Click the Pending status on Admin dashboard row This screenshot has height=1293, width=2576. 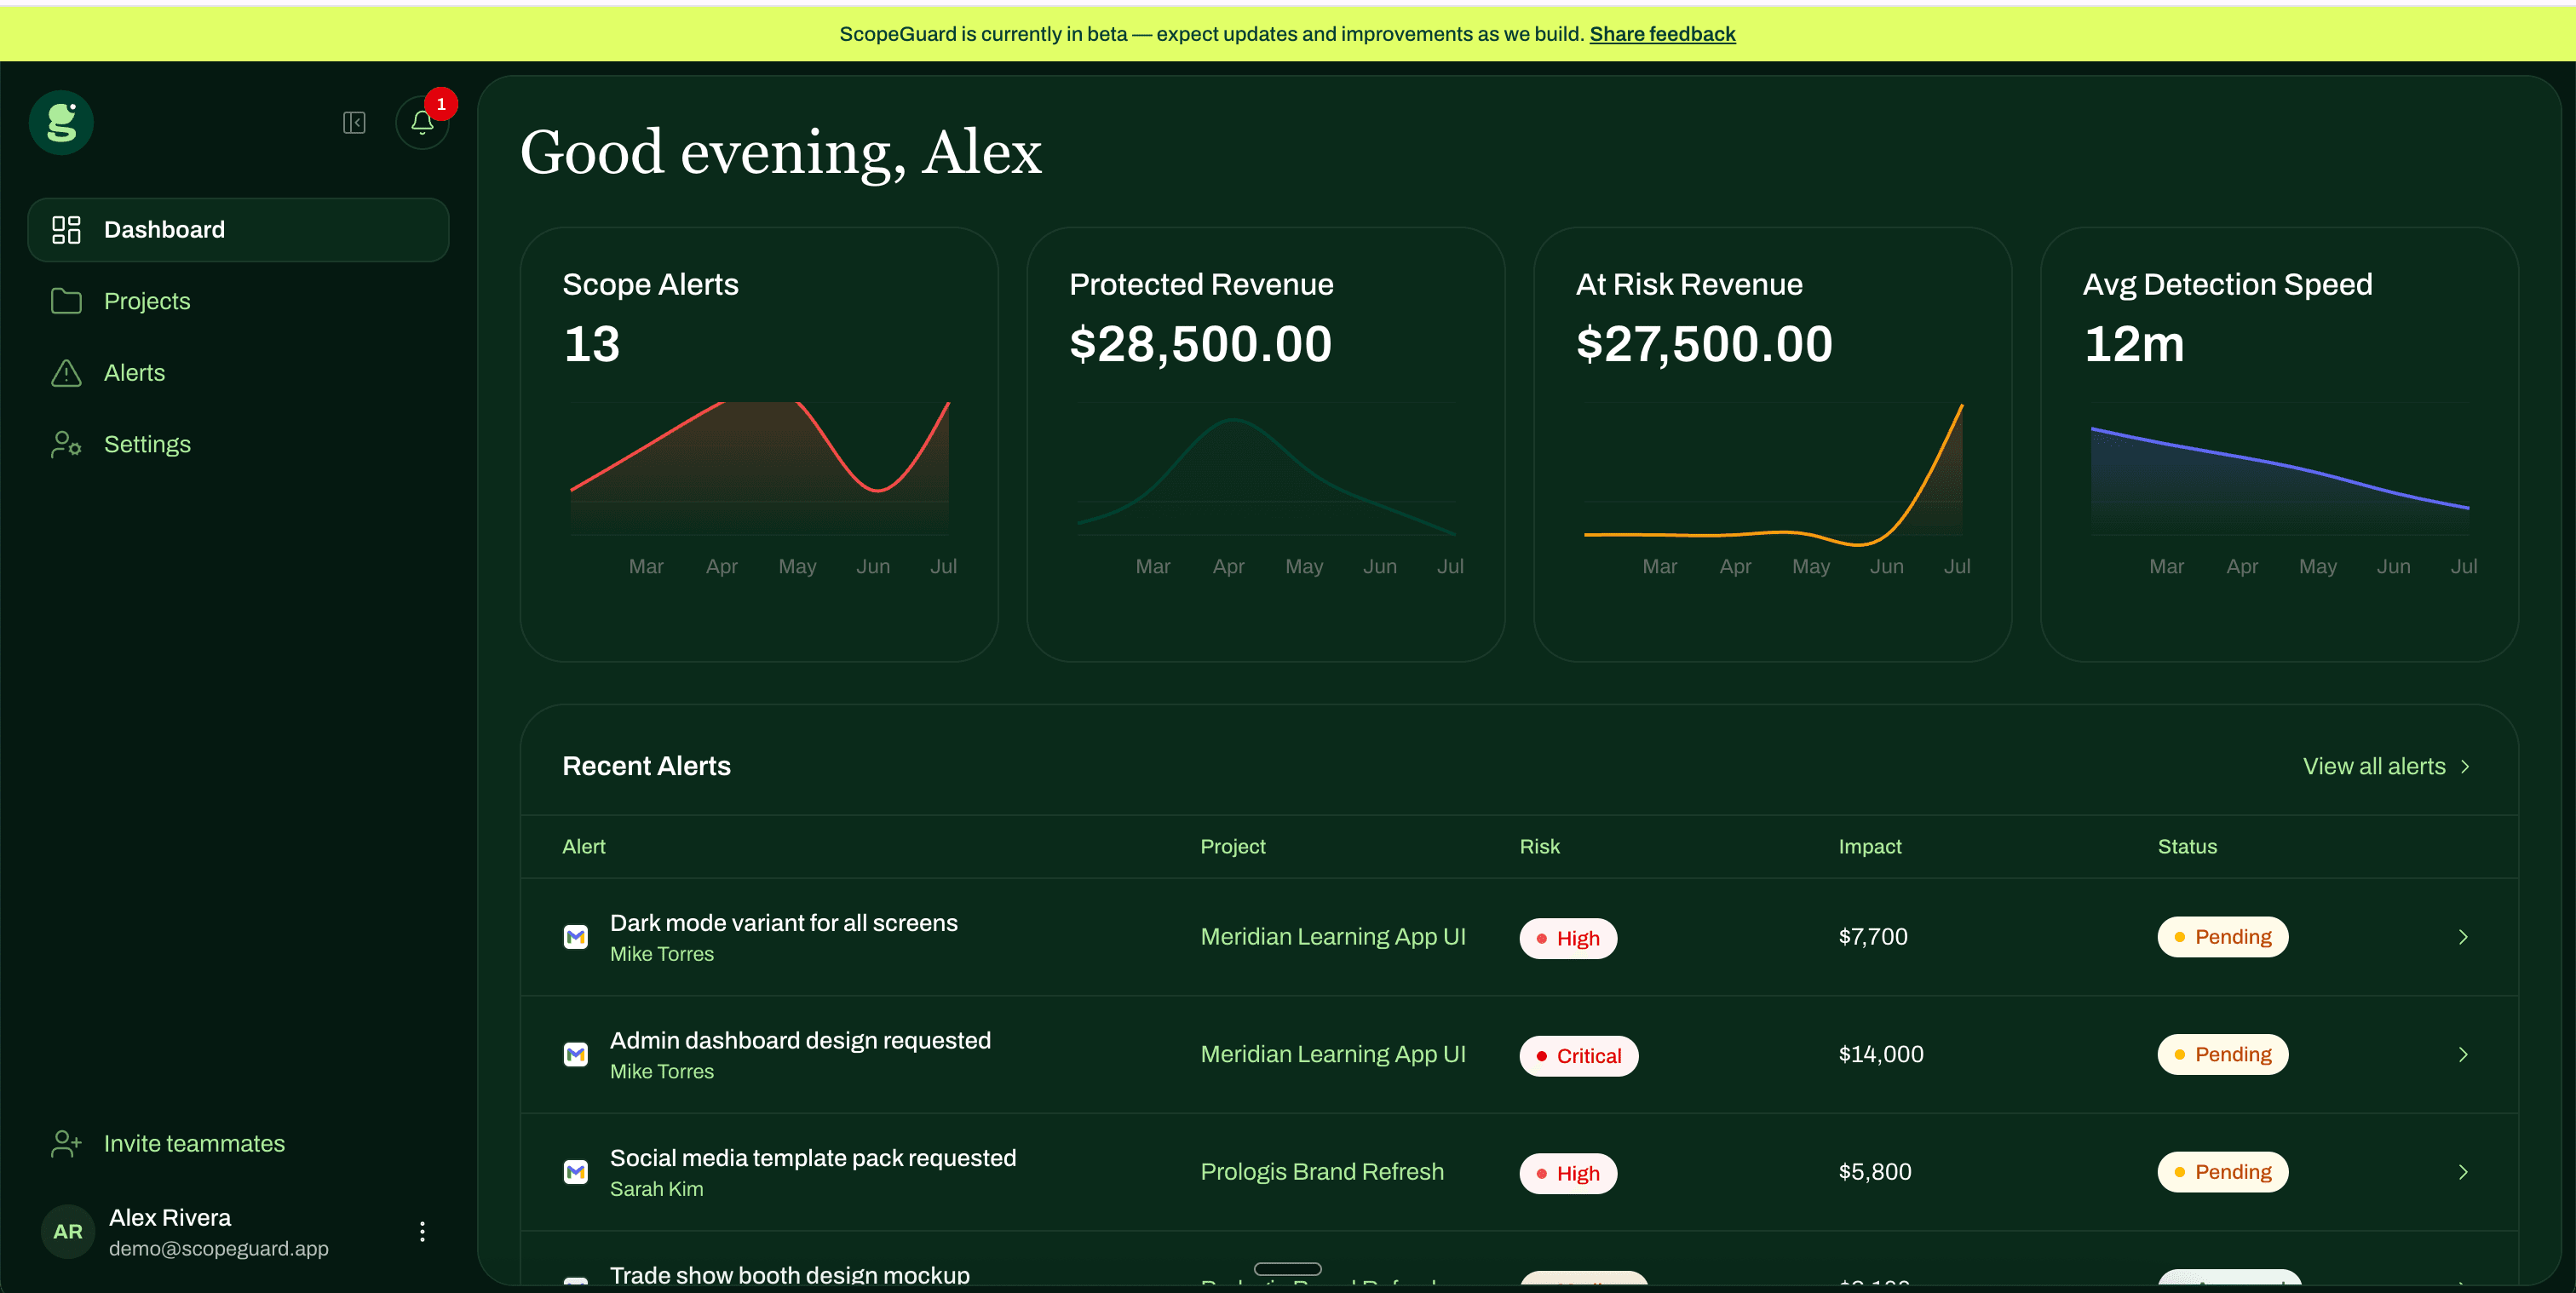(2222, 1054)
